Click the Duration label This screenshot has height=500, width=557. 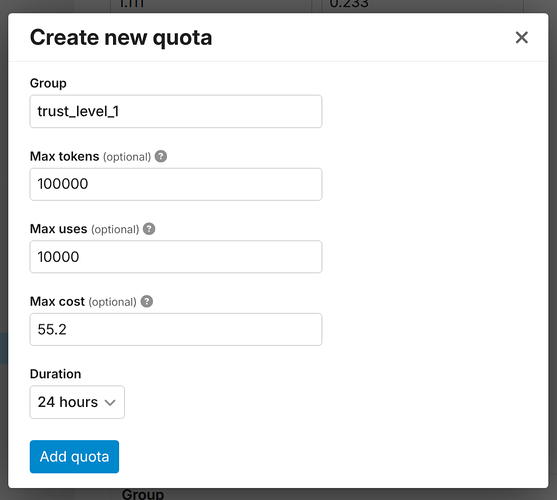[55, 374]
